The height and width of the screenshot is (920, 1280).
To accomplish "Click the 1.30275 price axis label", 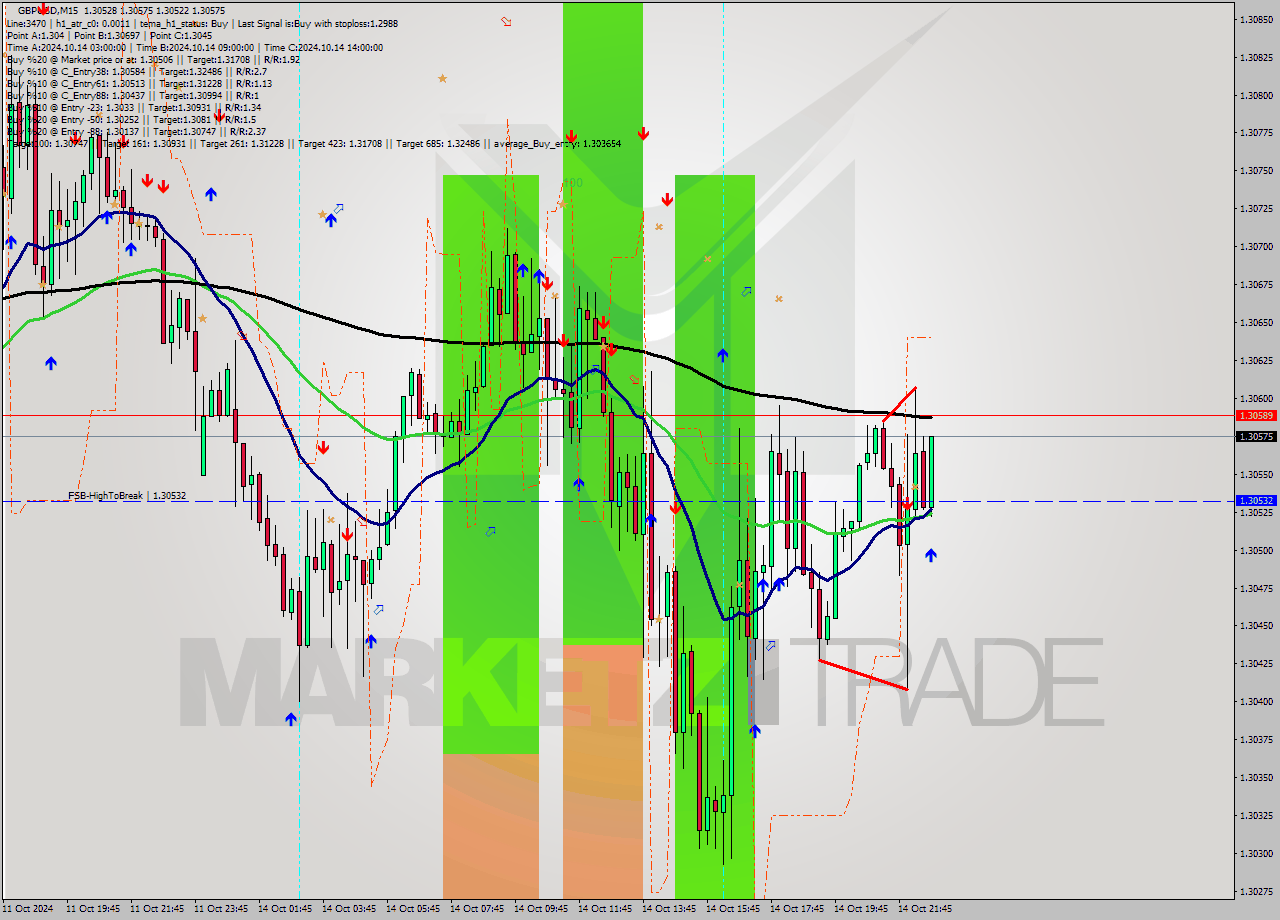I will pos(1255,891).
